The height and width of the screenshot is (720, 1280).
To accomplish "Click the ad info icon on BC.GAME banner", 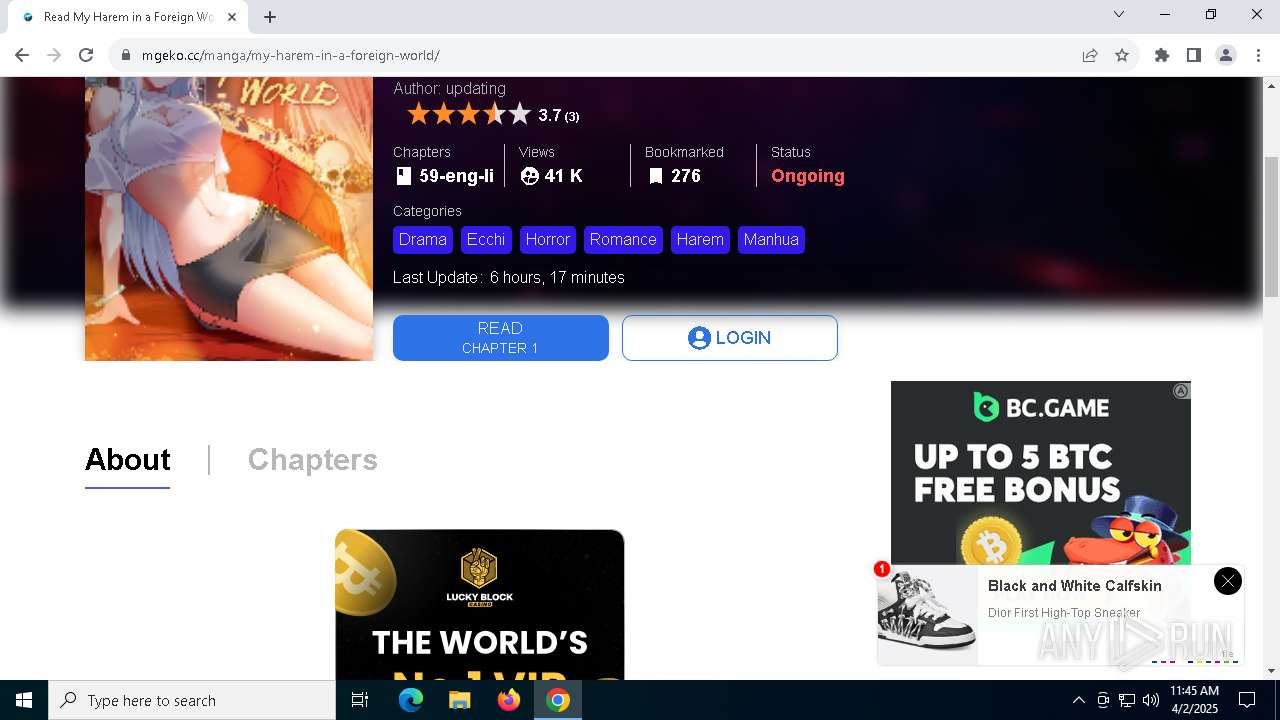I will point(1181,391).
